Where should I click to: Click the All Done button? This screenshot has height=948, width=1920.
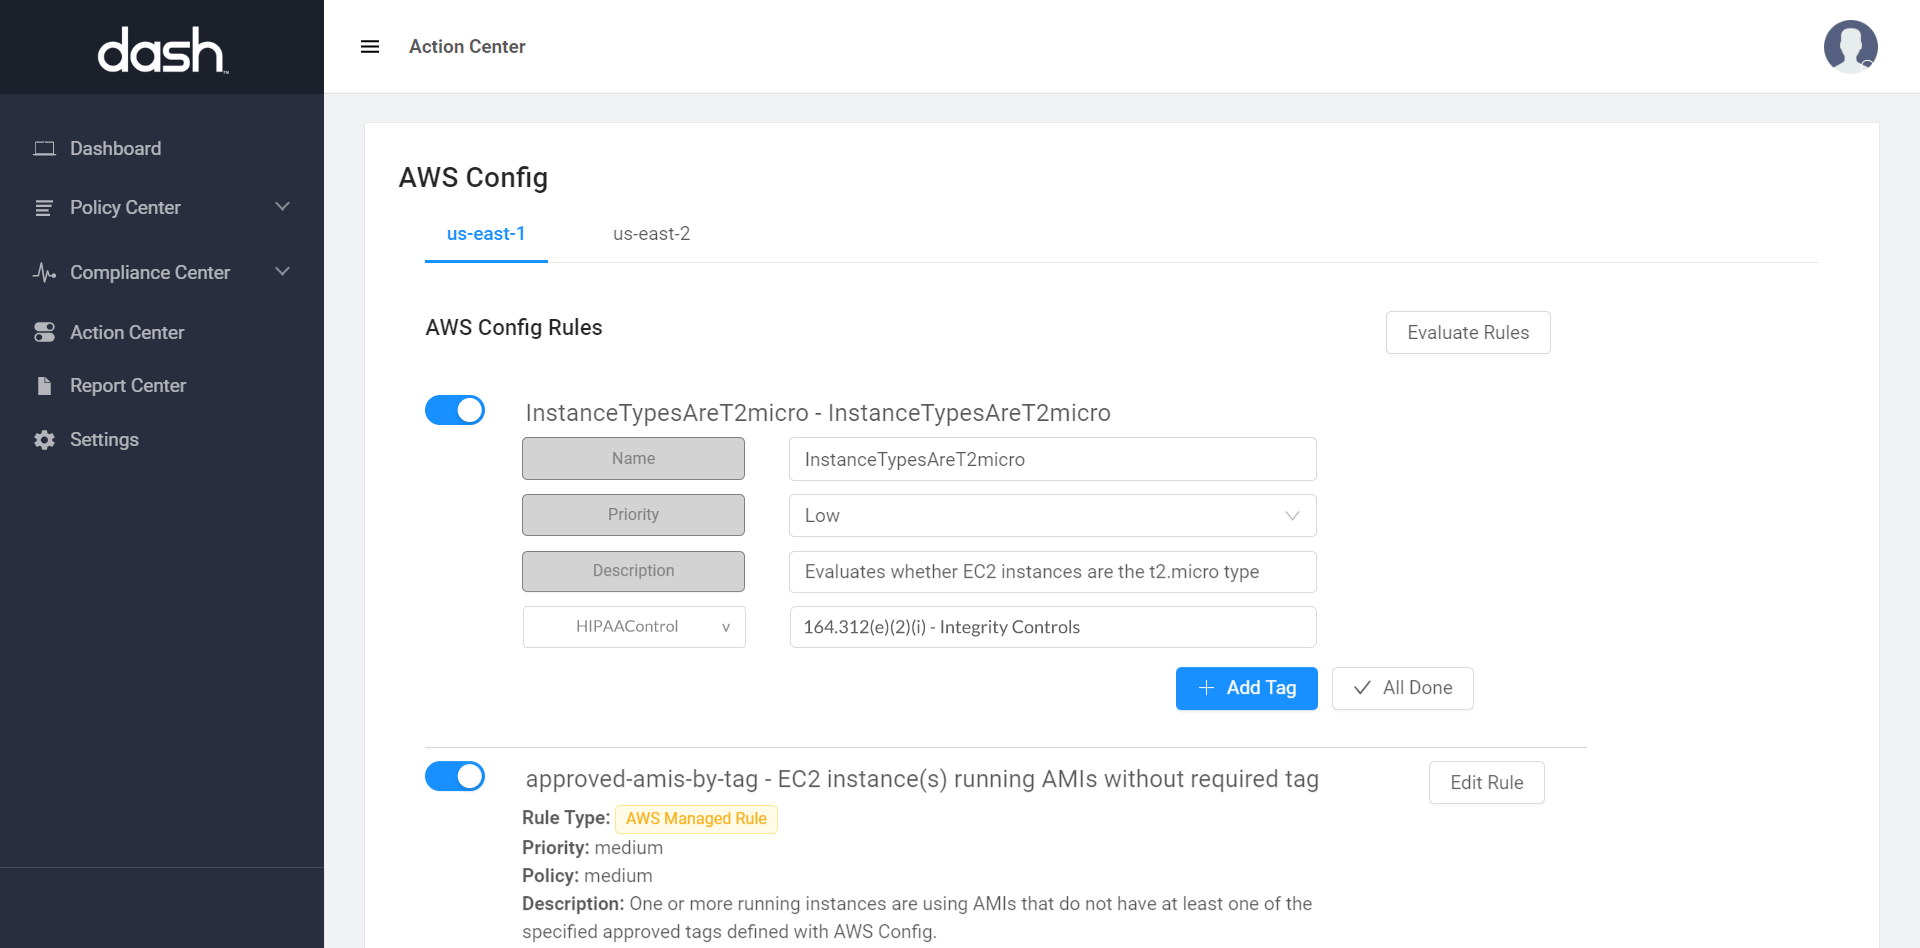[x=1402, y=688]
